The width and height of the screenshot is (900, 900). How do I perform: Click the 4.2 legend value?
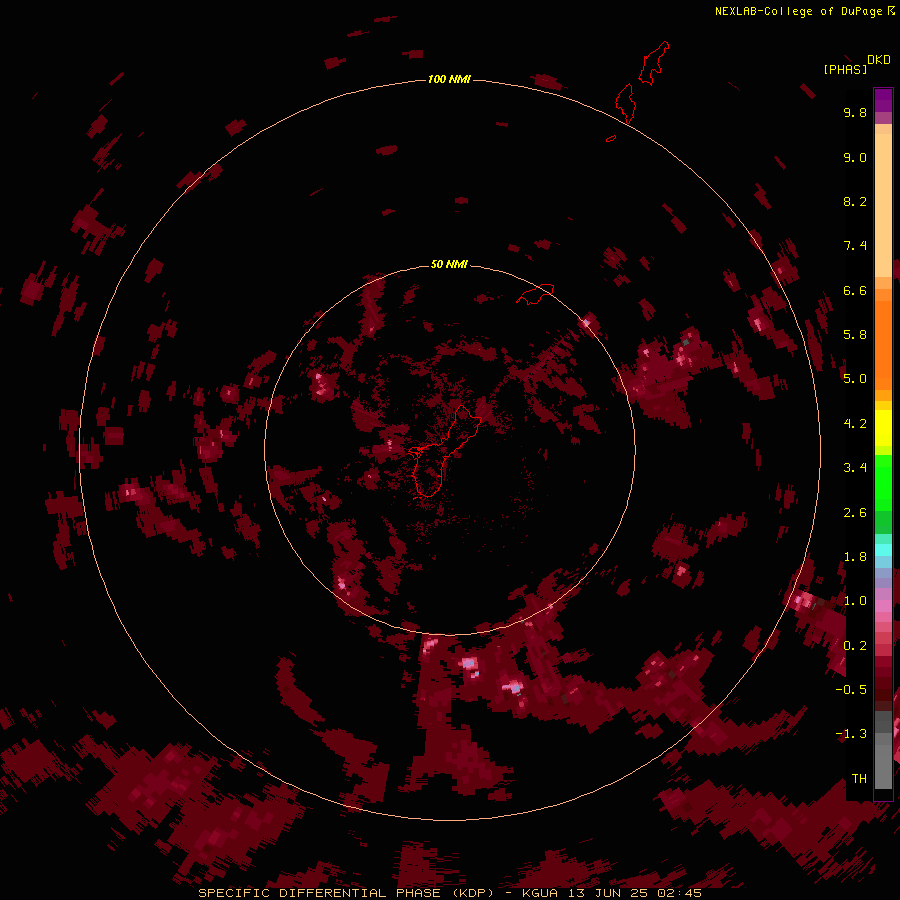point(855,424)
